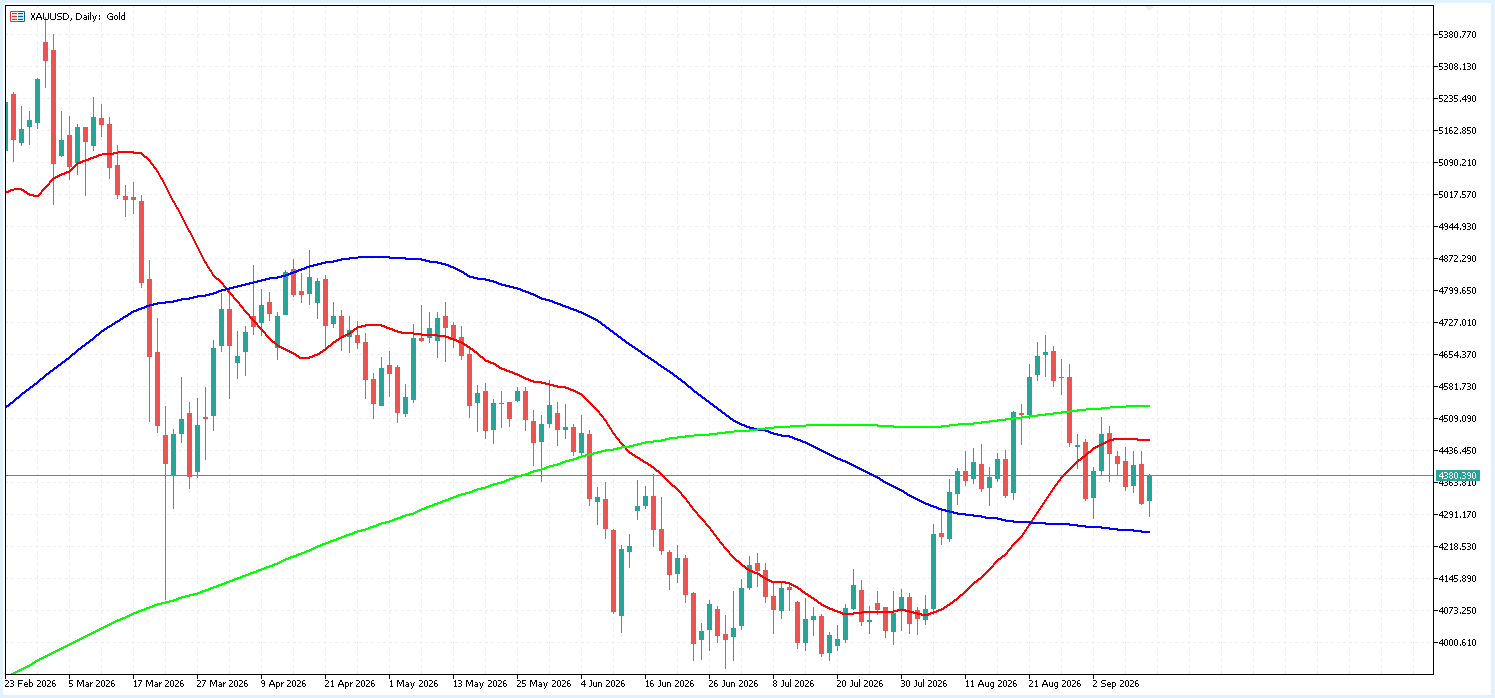The image size is (1495, 698).
Task: Click the 8 Jul 2026 date label
Action: [x=794, y=685]
